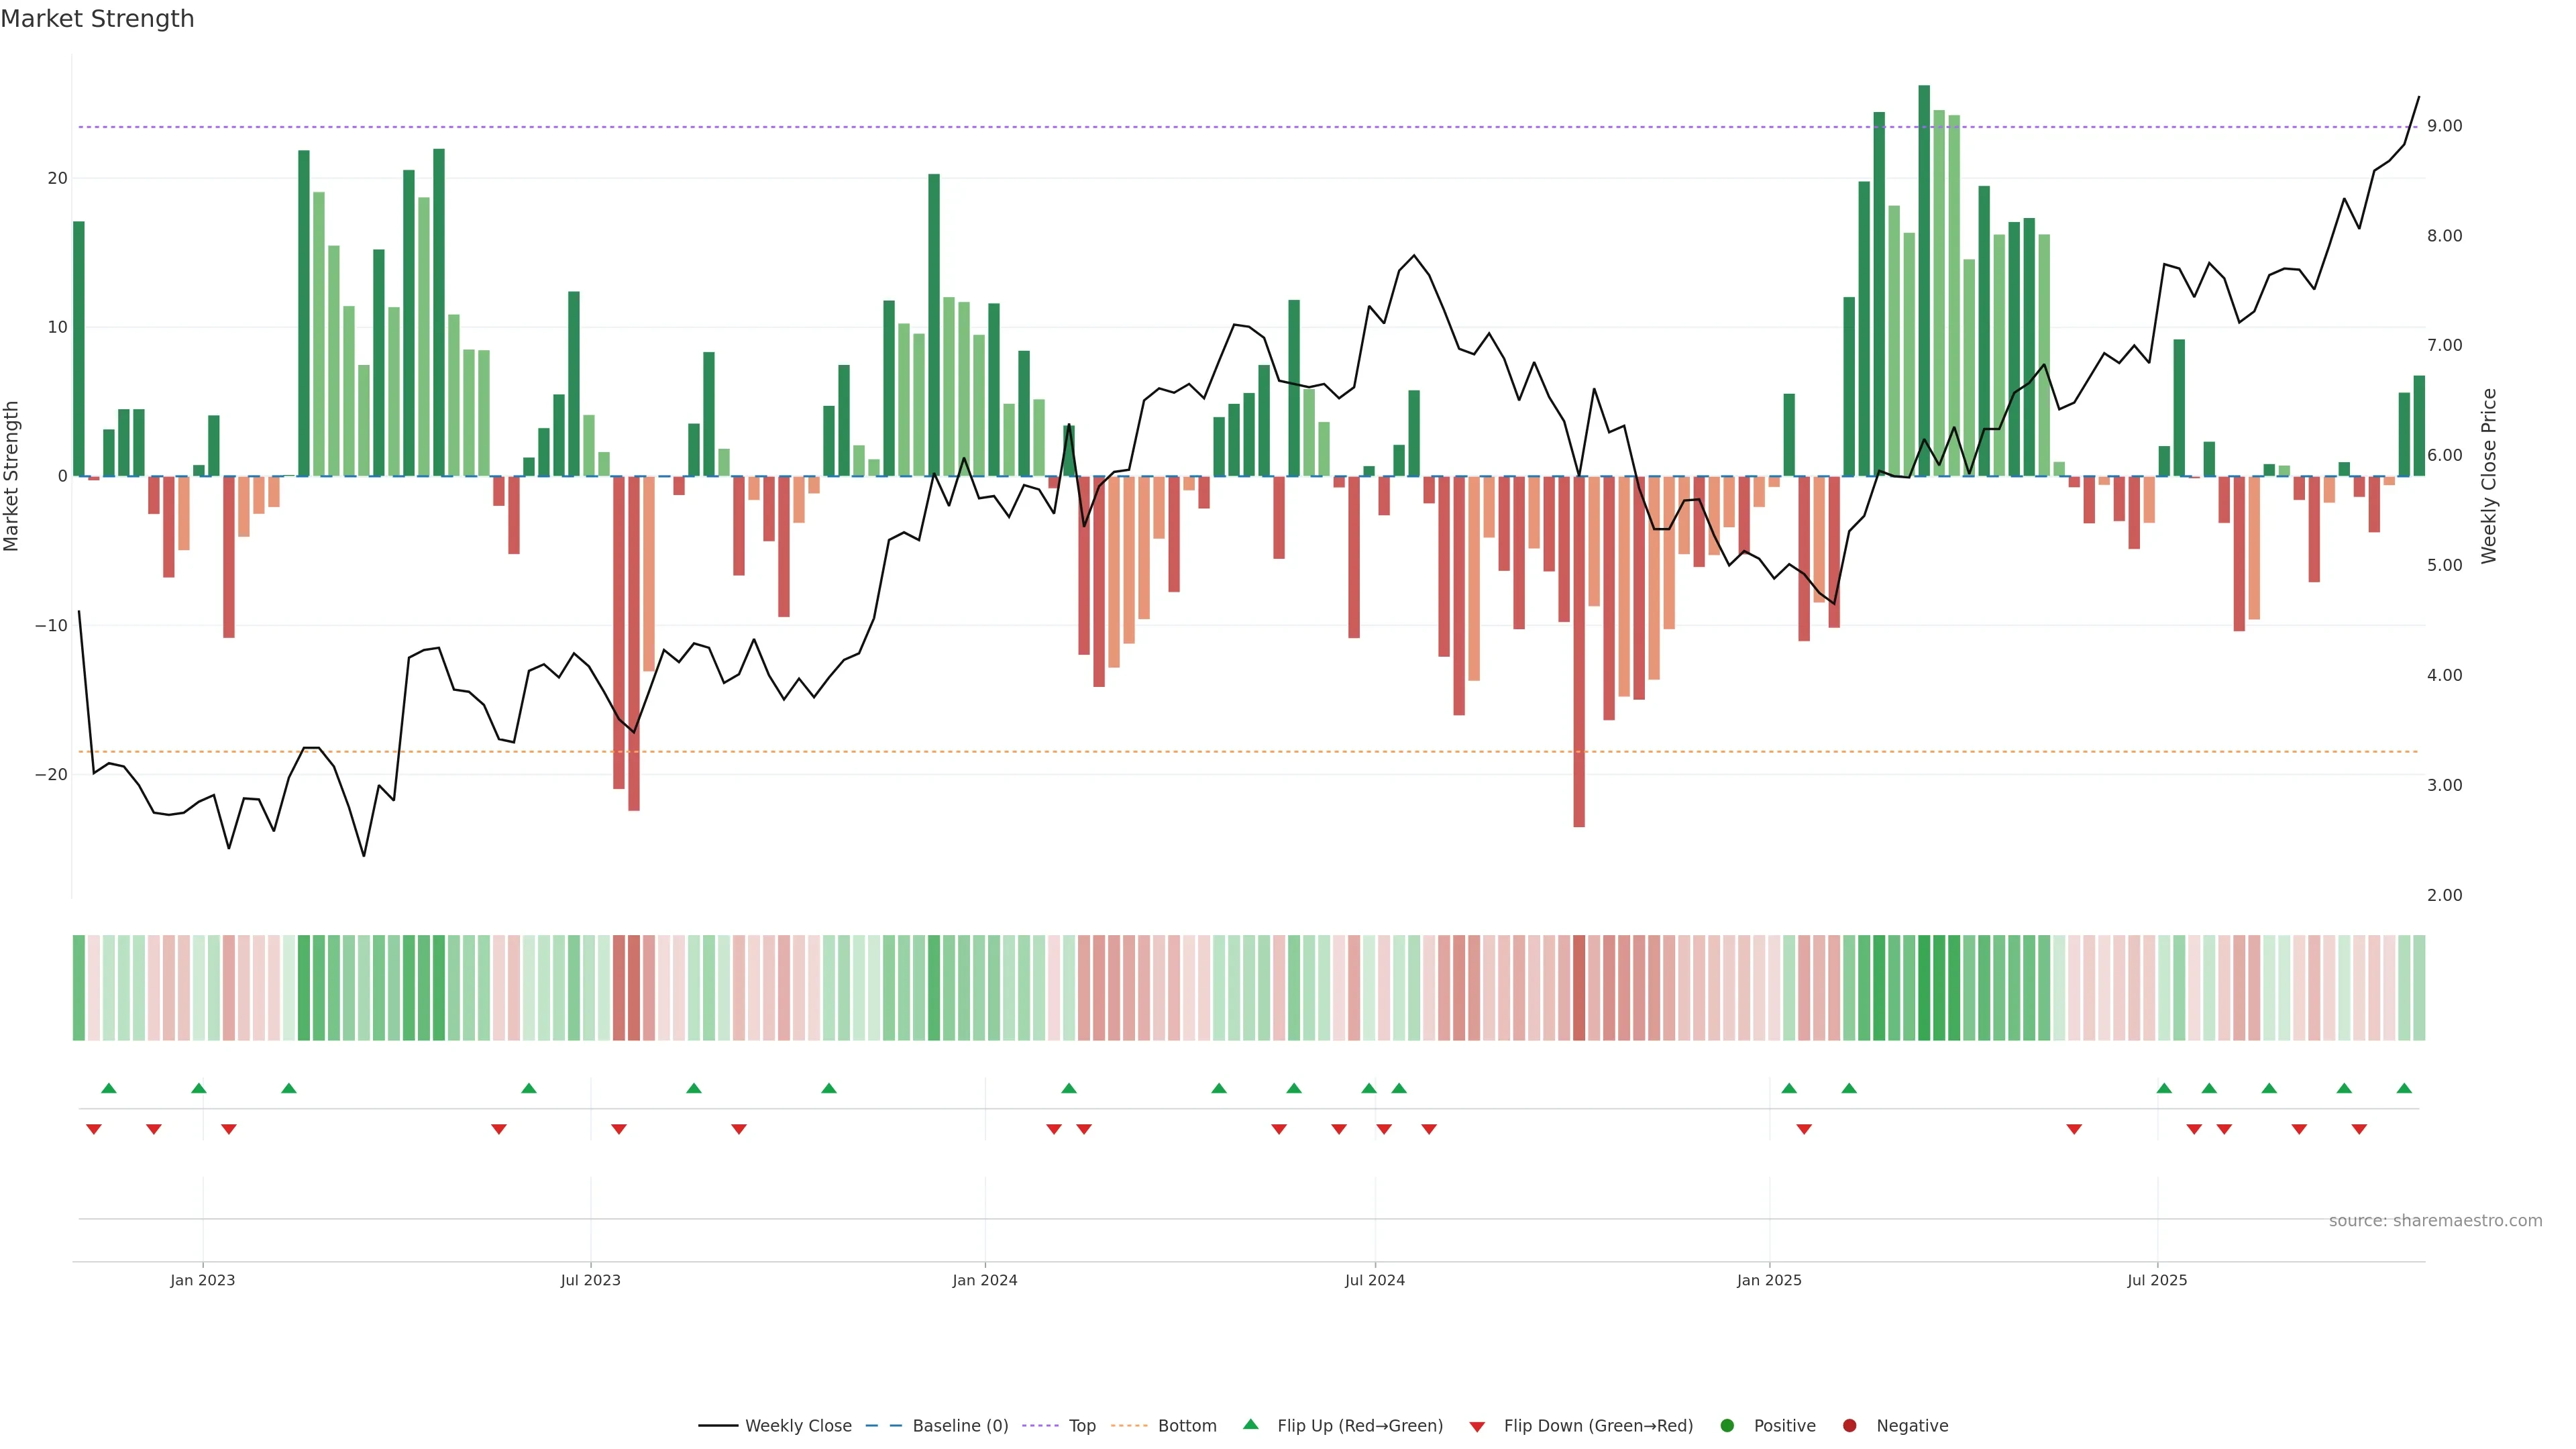Click the green Positive circle in legend
2576x1449 pixels.
coord(1727,1426)
